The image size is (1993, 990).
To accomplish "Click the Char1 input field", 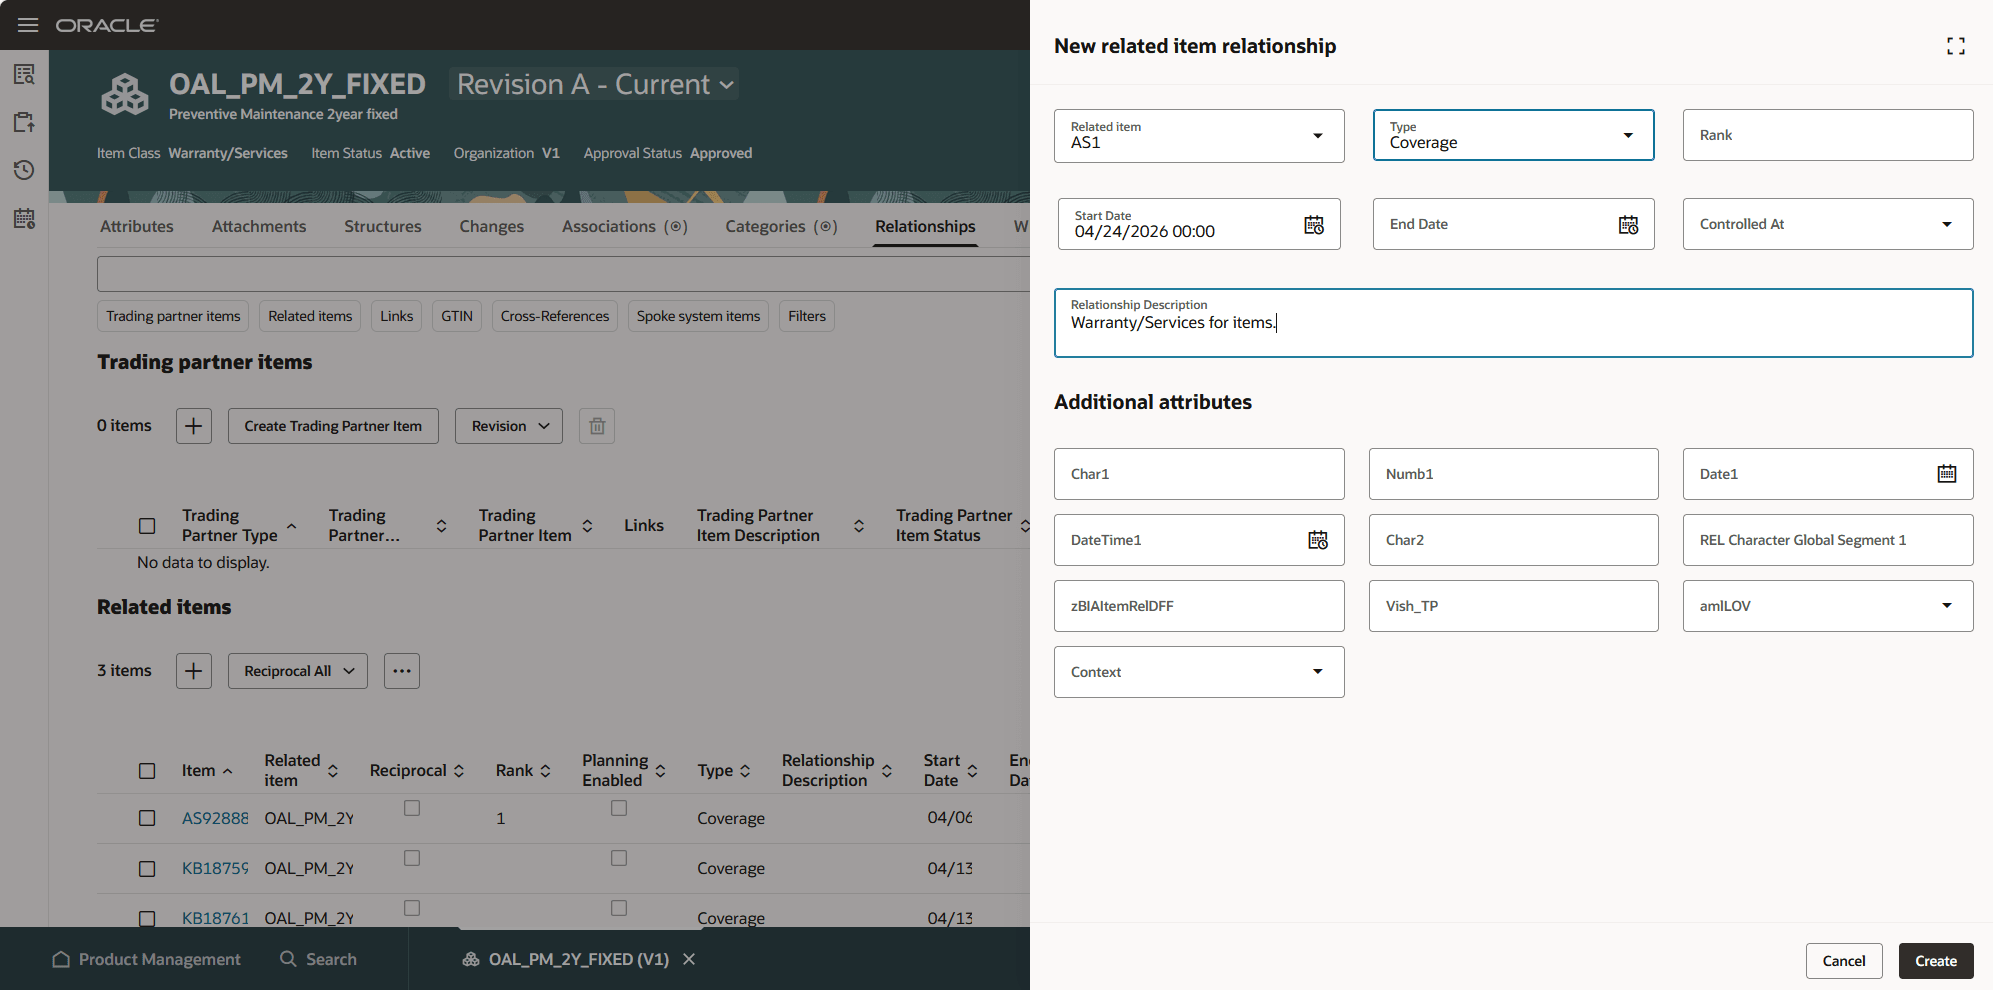I will 1199,474.
